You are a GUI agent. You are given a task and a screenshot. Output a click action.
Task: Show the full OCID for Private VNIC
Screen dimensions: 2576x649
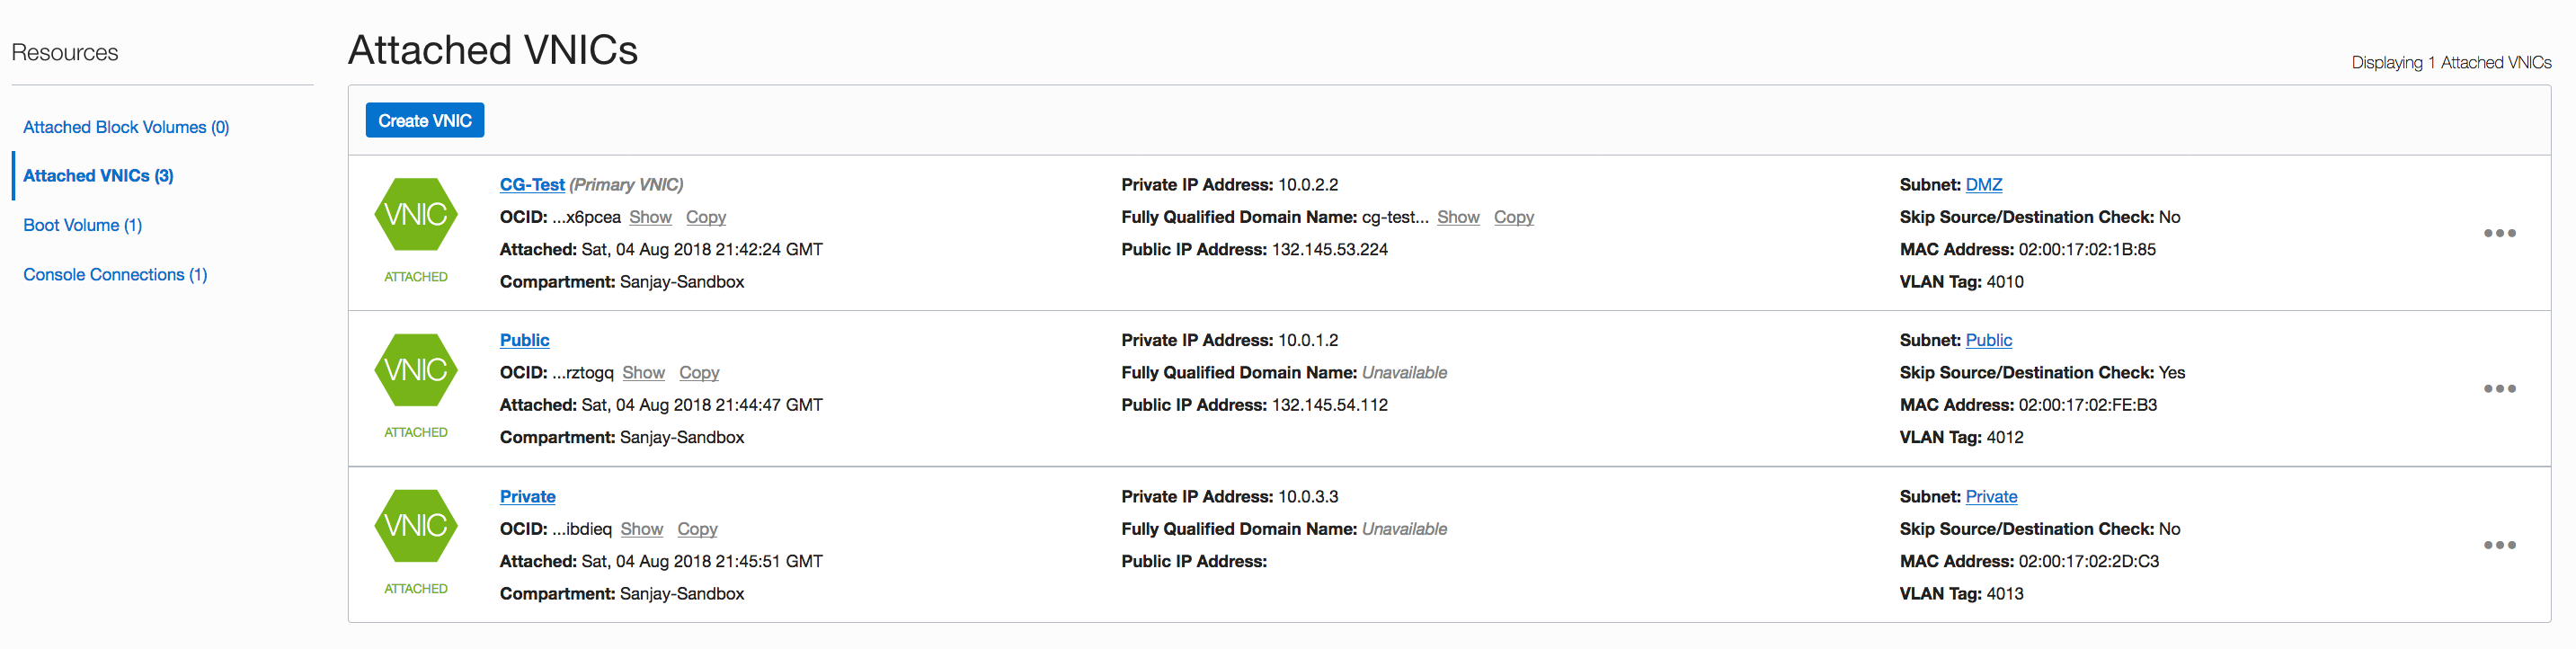(x=641, y=529)
